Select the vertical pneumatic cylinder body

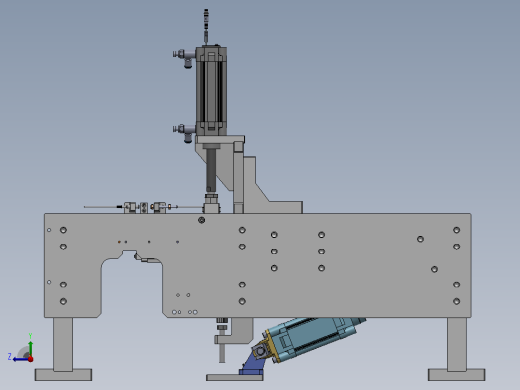tap(211, 91)
